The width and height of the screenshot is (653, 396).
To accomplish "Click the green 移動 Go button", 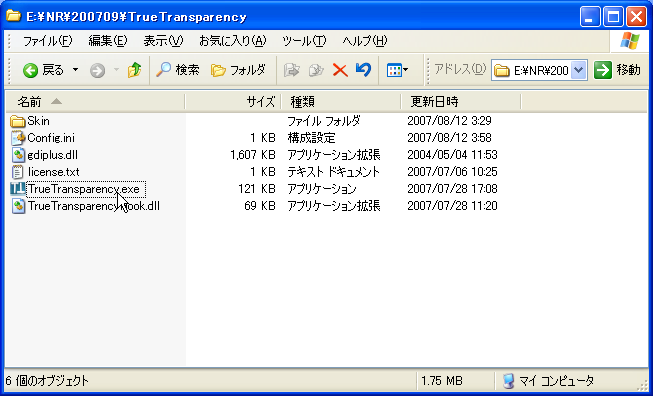I will point(617,70).
